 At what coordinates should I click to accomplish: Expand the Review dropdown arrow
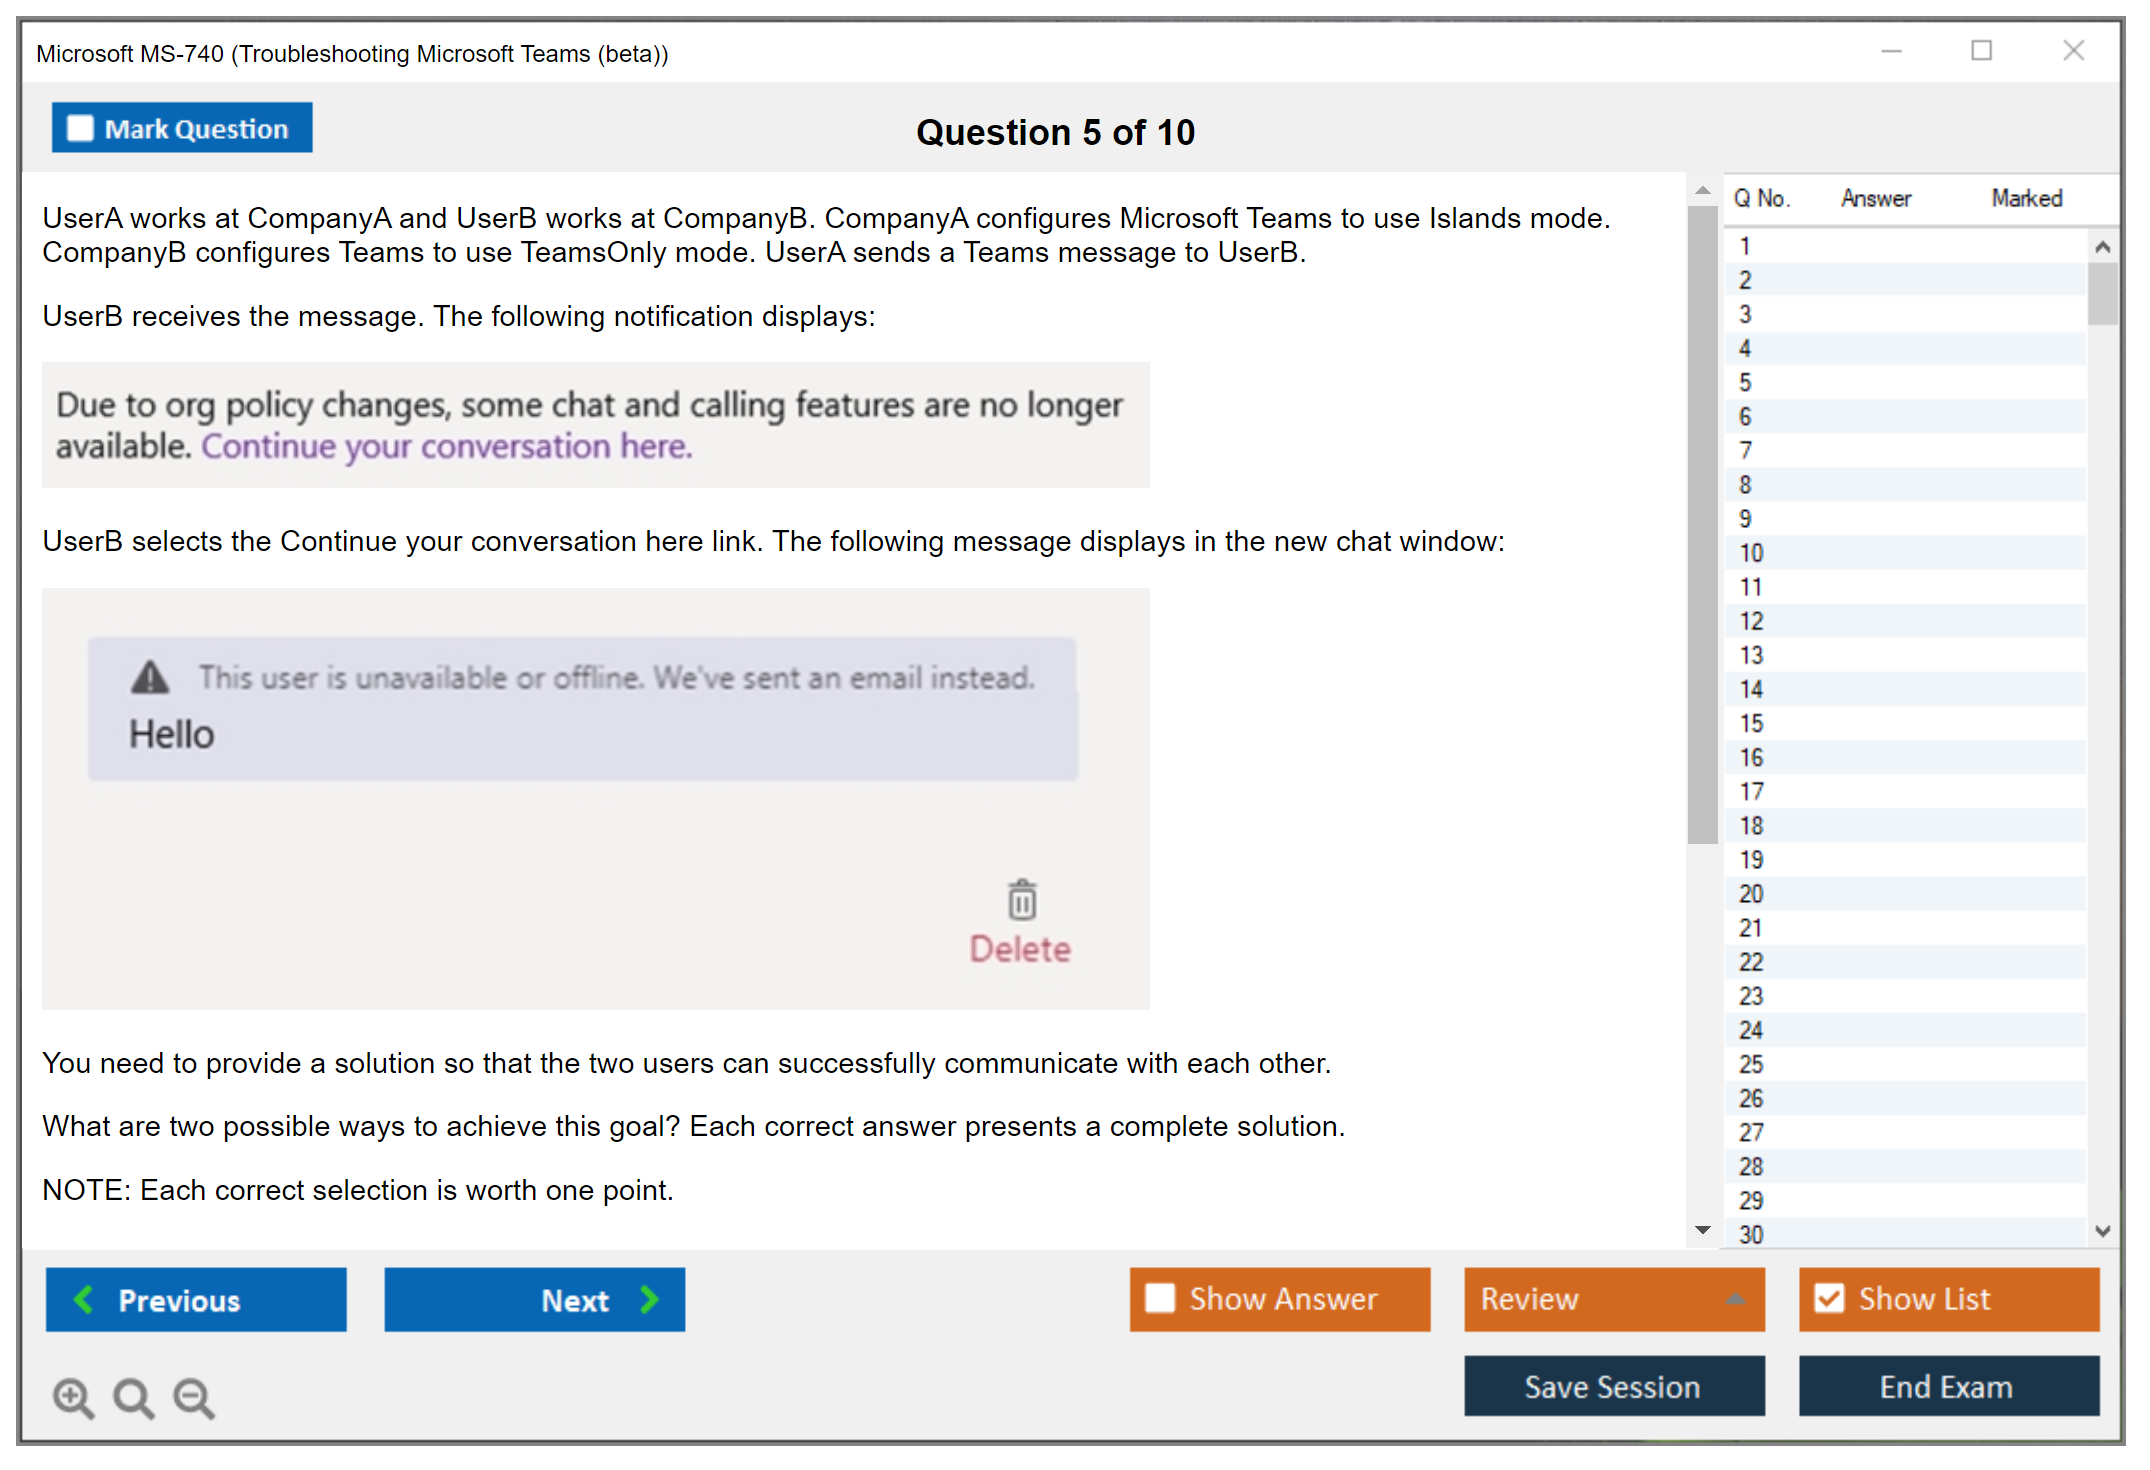[1735, 1299]
